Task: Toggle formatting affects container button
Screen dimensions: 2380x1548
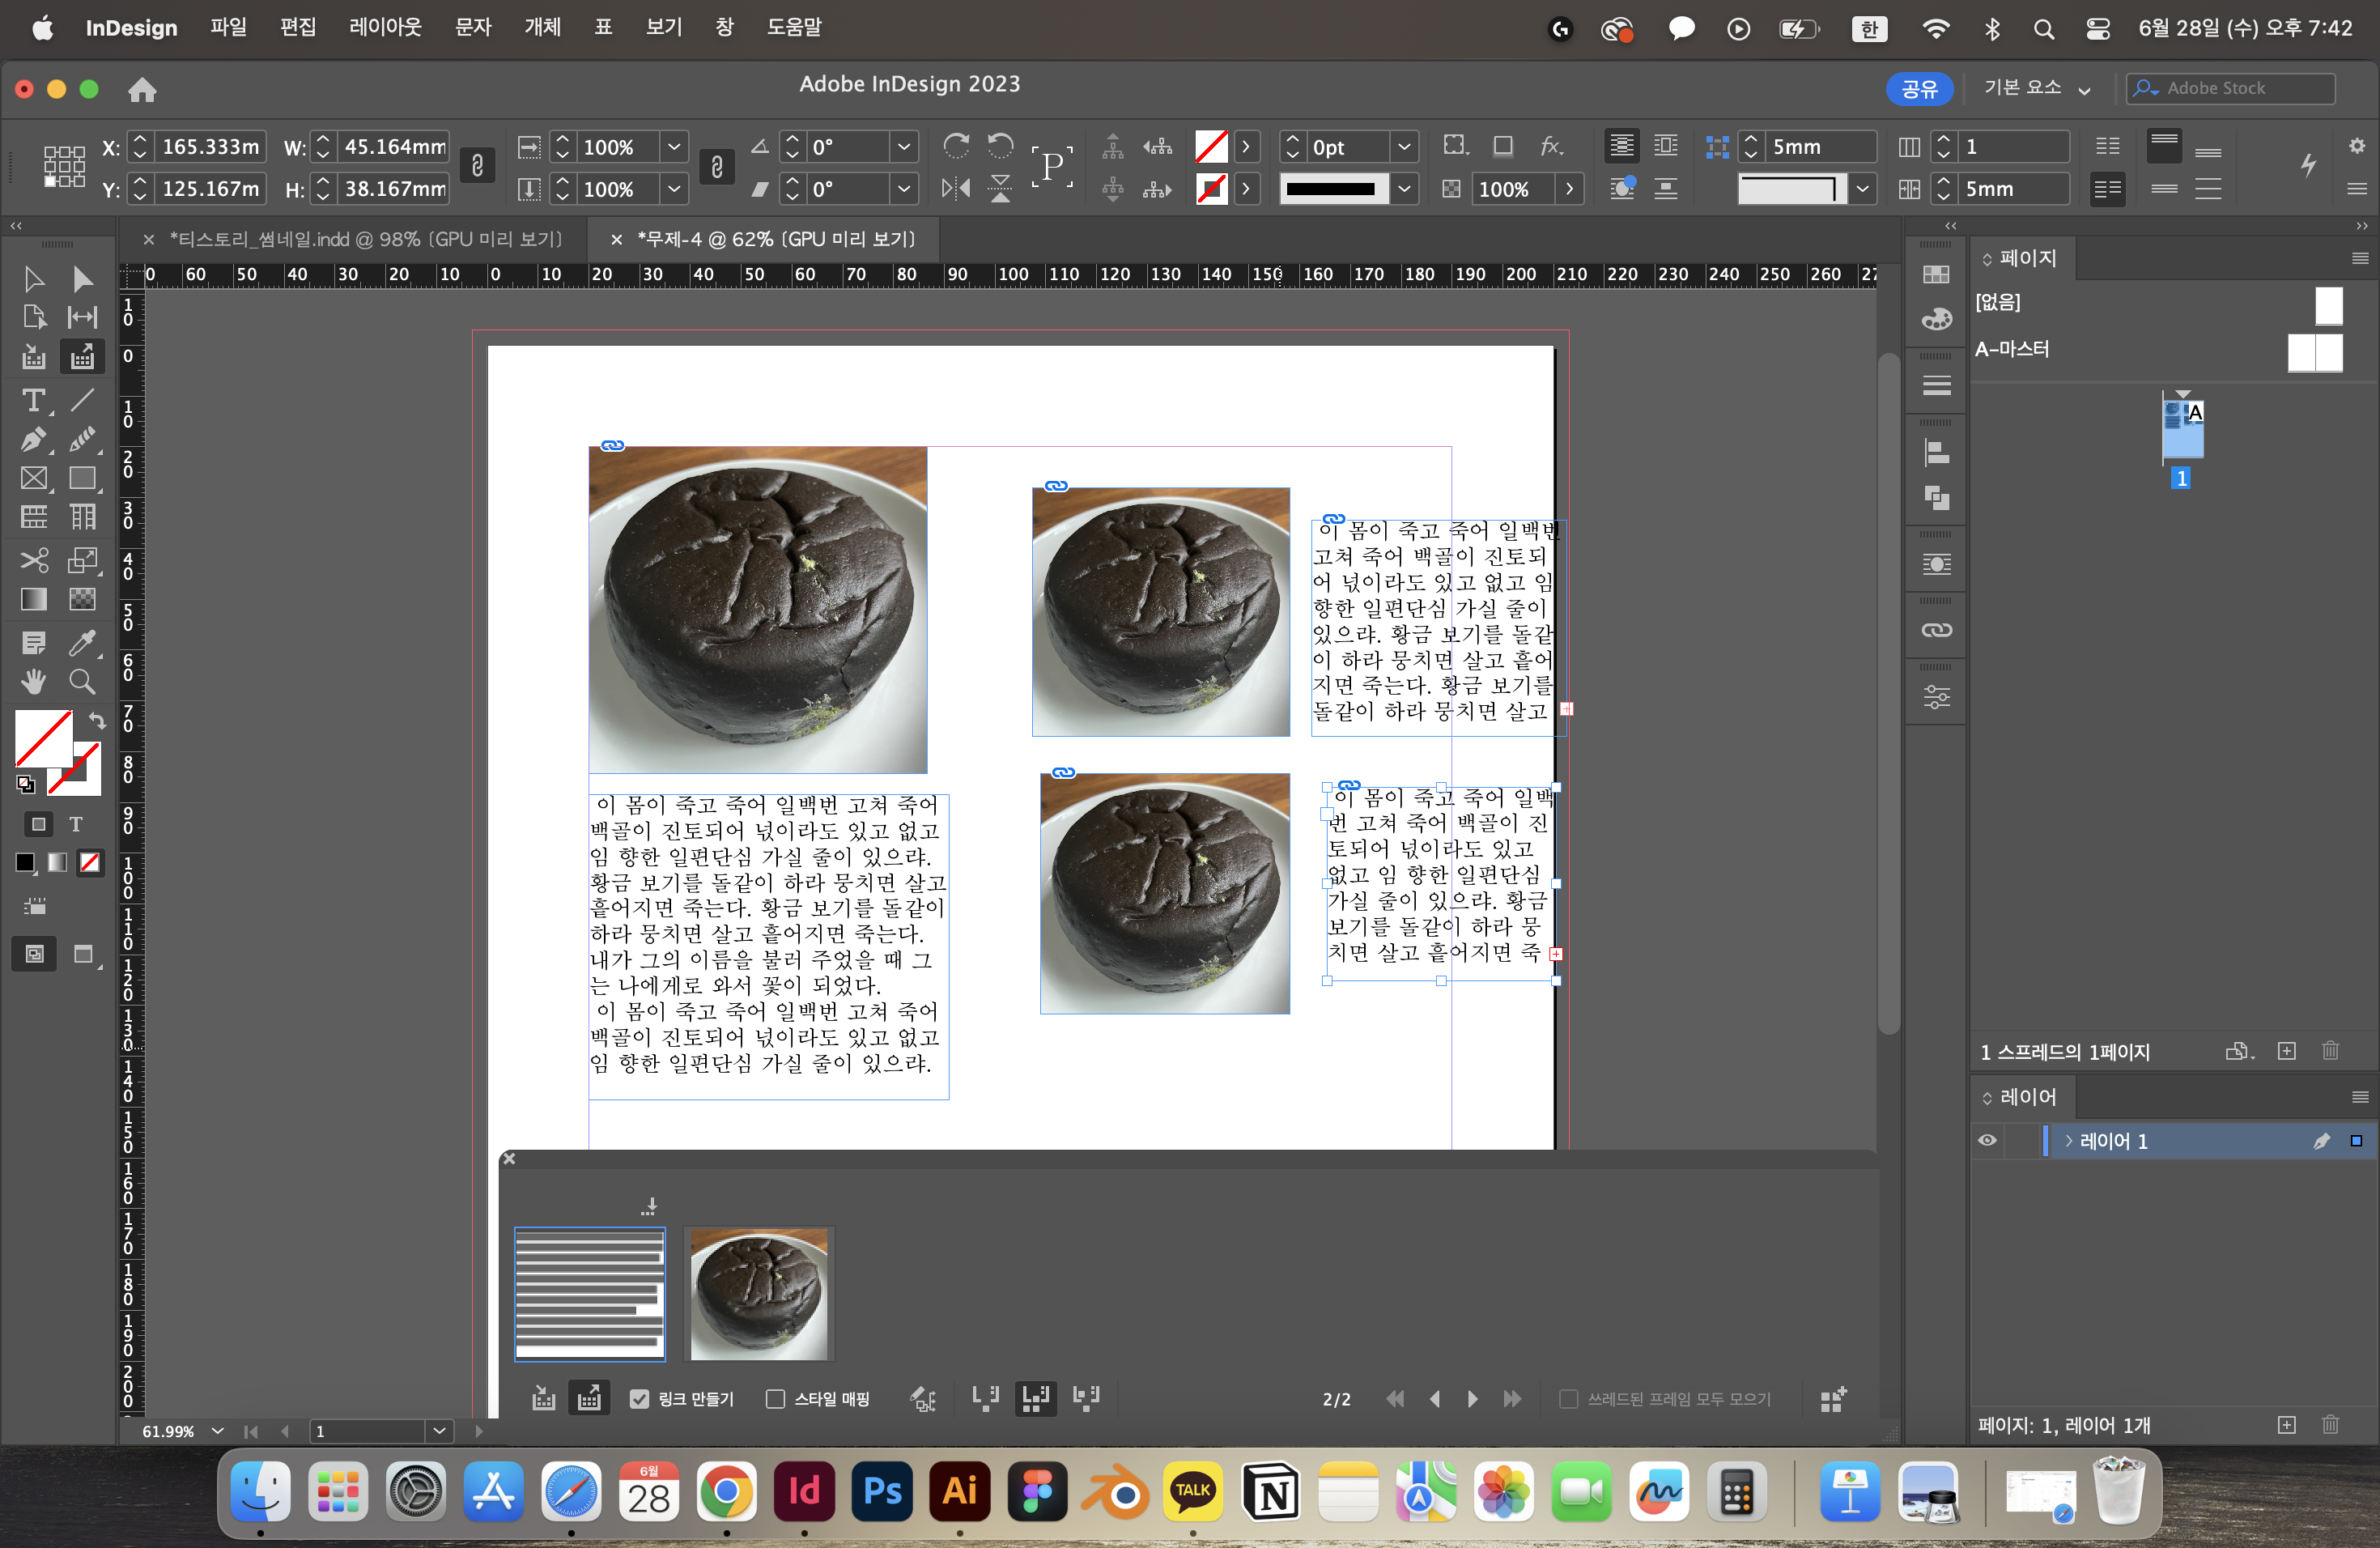Action: pyautogui.click(x=38, y=824)
